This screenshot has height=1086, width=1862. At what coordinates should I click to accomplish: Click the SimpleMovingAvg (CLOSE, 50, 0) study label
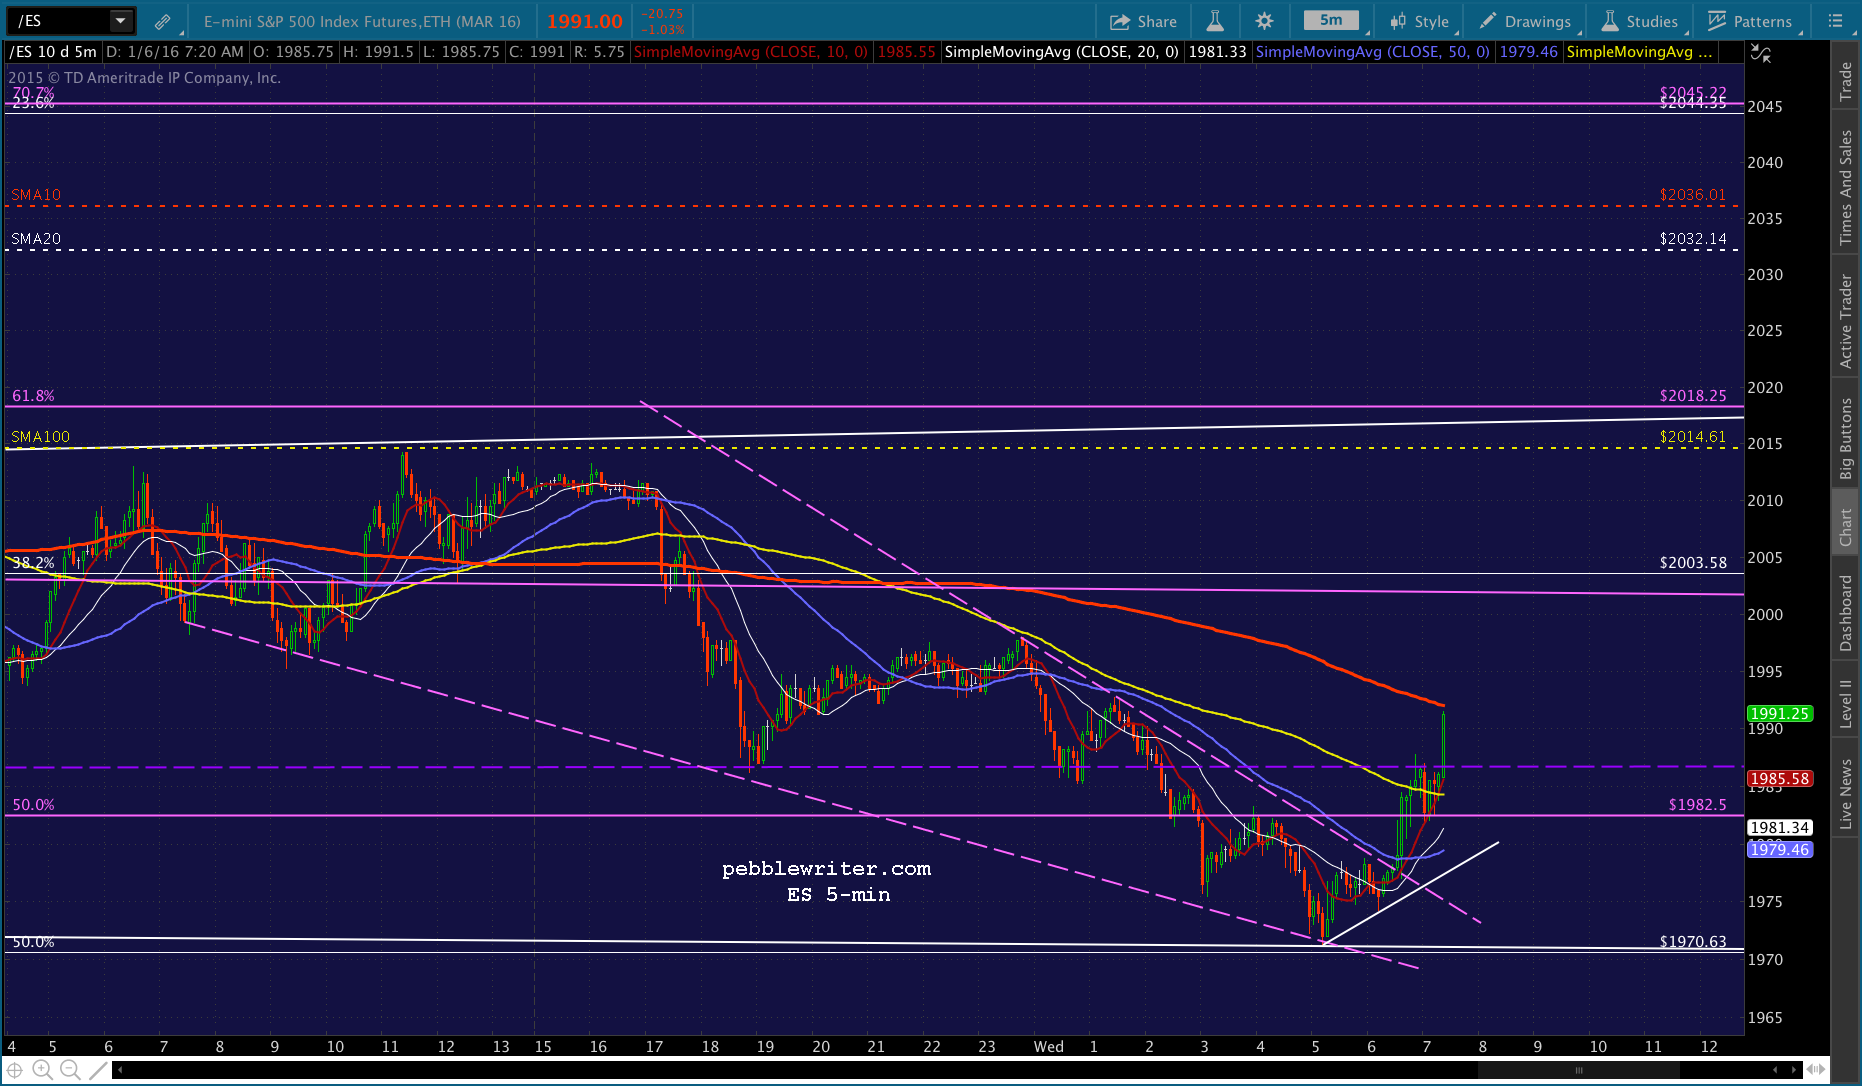pos(1372,52)
